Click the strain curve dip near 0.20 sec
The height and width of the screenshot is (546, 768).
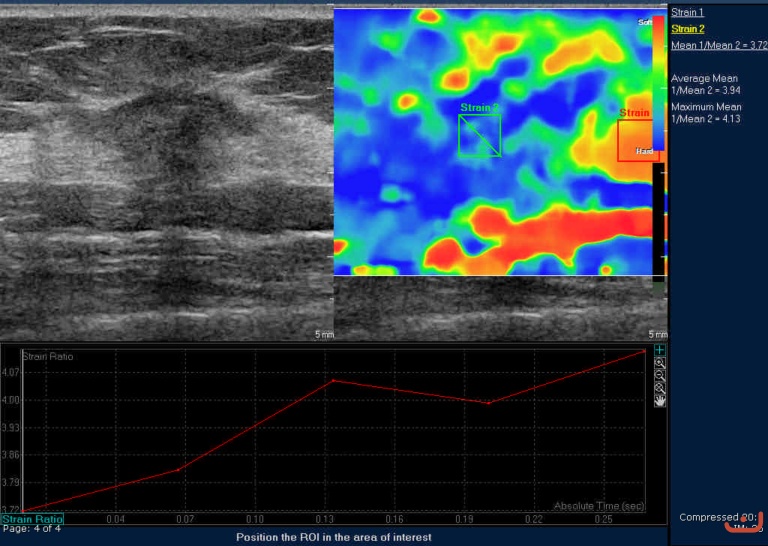[487, 403]
